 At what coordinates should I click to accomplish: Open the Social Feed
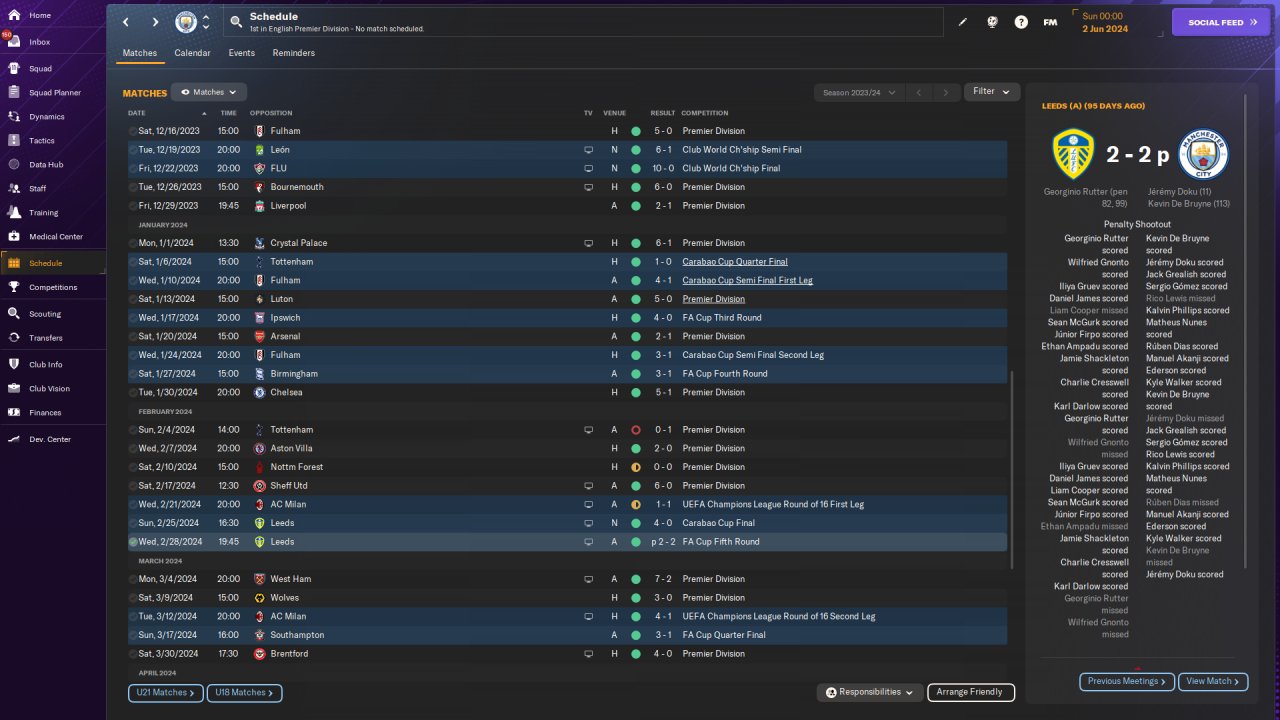pyautogui.click(x=1220, y=22)
